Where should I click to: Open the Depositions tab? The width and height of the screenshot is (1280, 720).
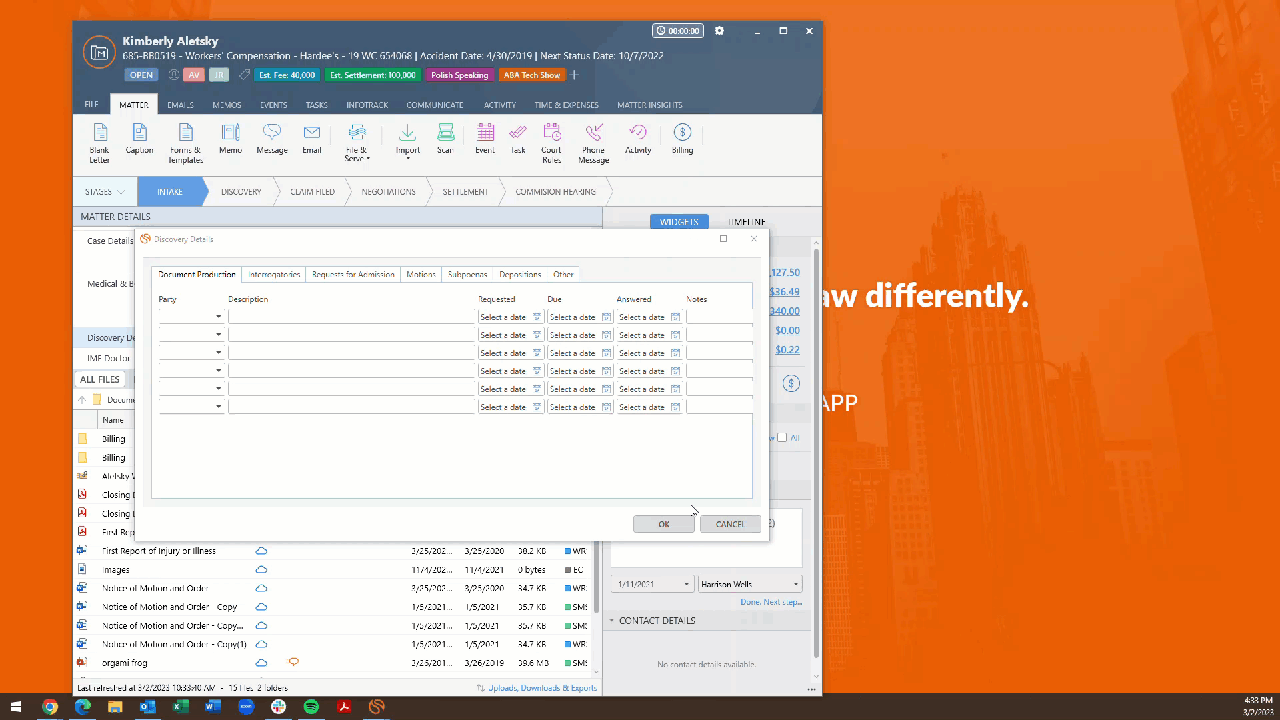[x=520, y=274]
